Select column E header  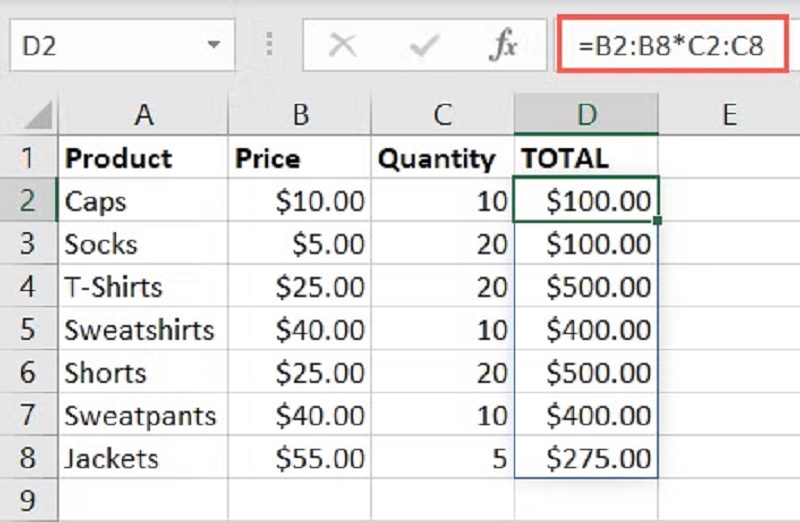[x=728, y=115]
